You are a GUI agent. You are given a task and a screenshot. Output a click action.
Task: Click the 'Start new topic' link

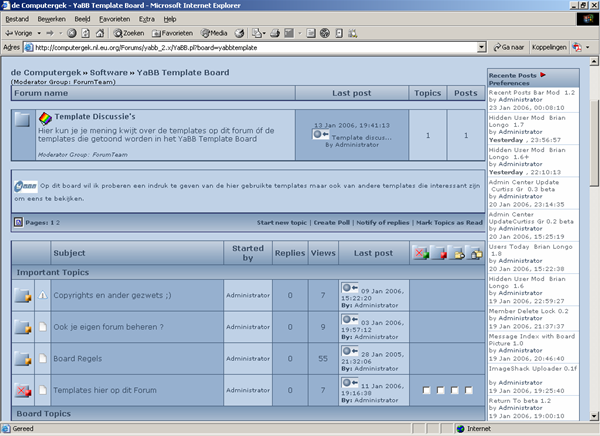(282, 222)
